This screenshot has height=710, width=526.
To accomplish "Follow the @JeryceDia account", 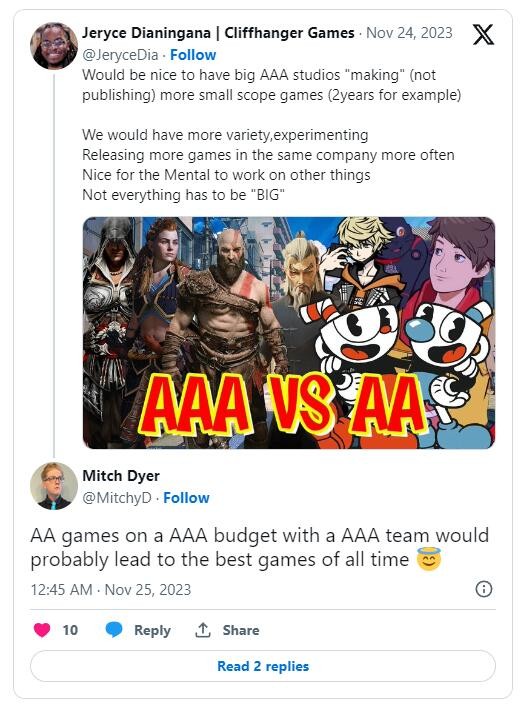I will tap(193, 55).
